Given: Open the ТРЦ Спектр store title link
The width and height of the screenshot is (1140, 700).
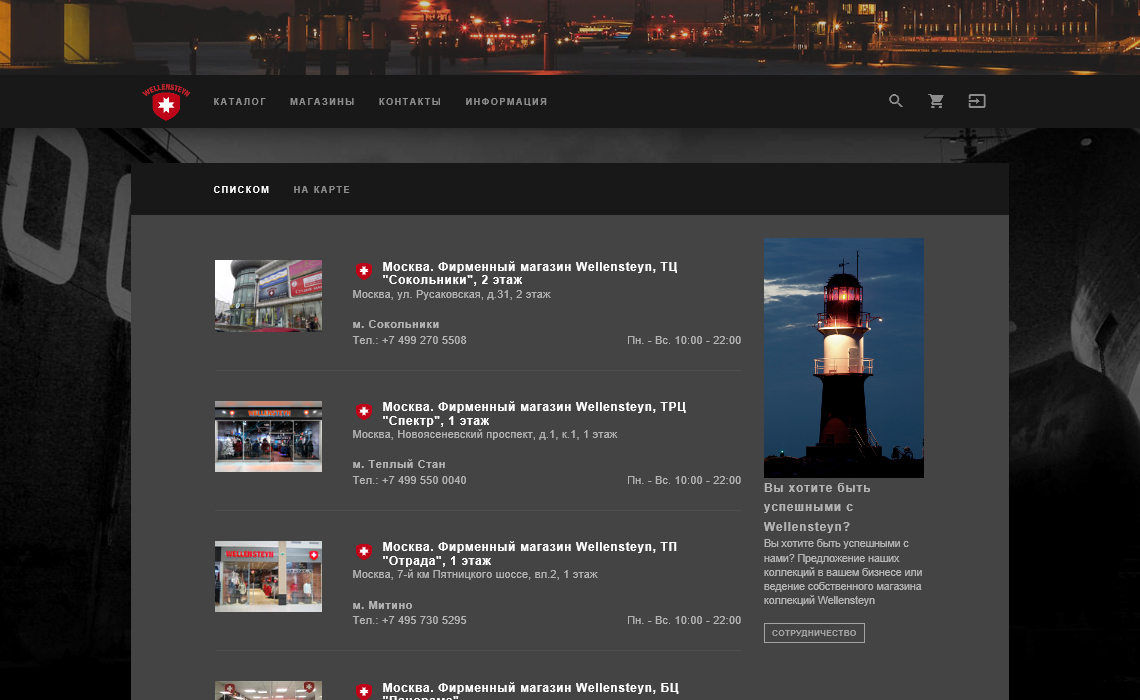Looking at the screenshot, I should point(534,414).
